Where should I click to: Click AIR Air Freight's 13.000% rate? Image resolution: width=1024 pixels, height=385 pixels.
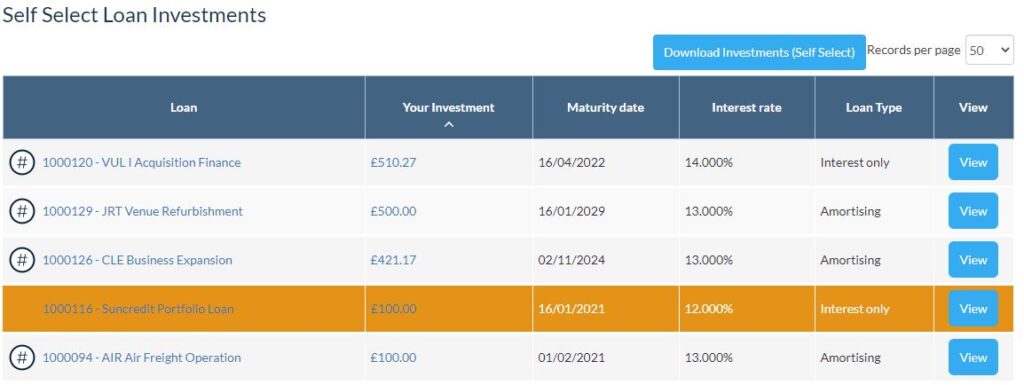[x=709, y=358]
